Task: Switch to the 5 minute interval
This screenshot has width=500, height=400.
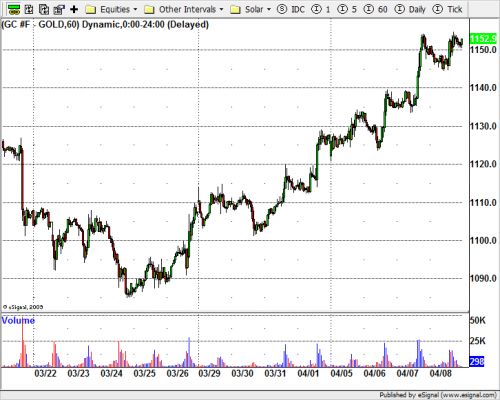Action: click(347, 9)
